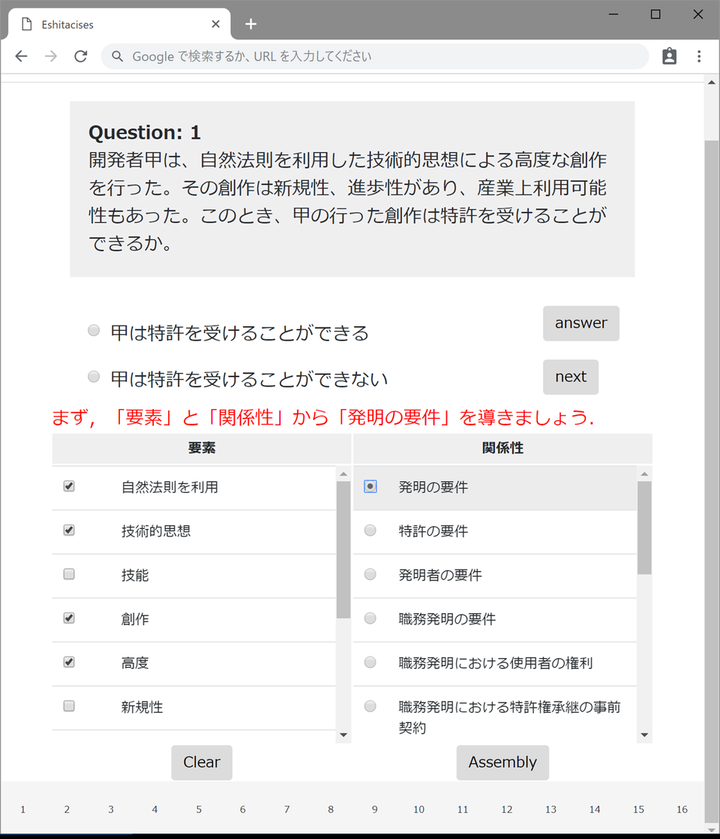Open a new tab with plus icon

[x=250, y=24]
